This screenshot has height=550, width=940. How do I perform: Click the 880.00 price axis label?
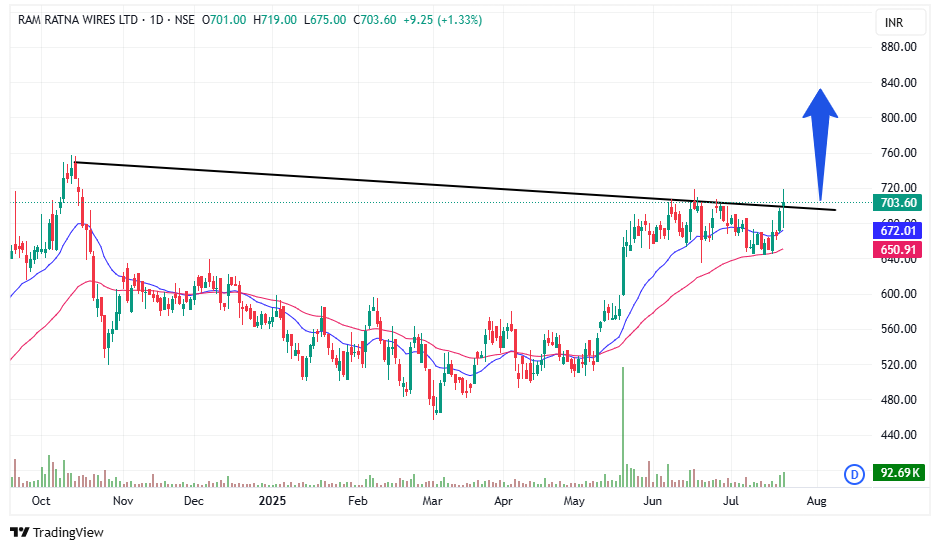(899, 47)
